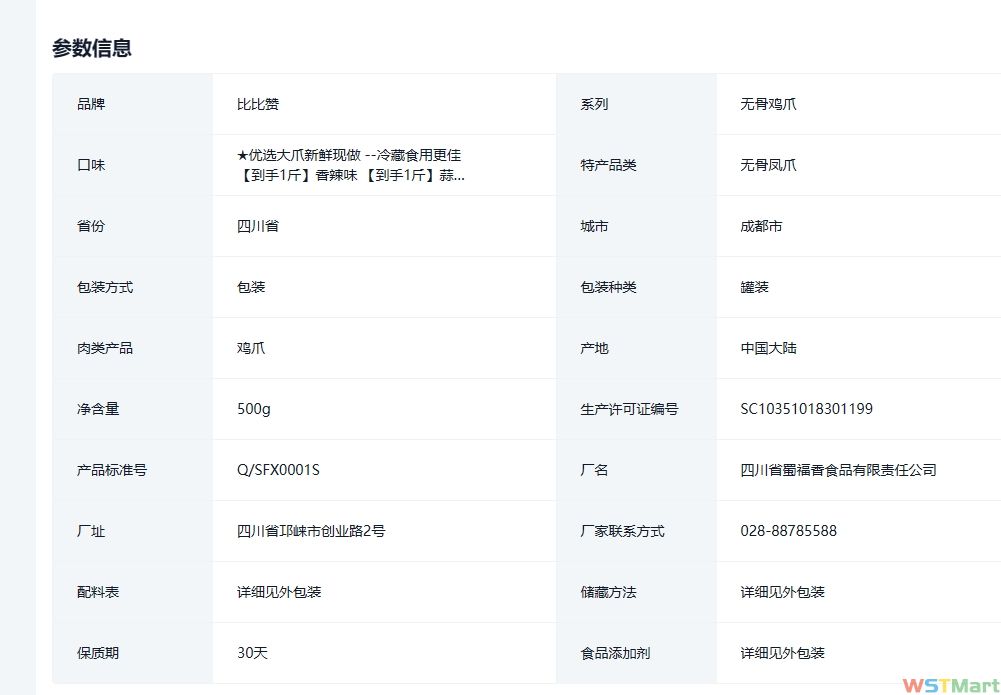Click the phone number 028-88785588
This screenshot has height=695, width=1001.
(x=788, y=531)
